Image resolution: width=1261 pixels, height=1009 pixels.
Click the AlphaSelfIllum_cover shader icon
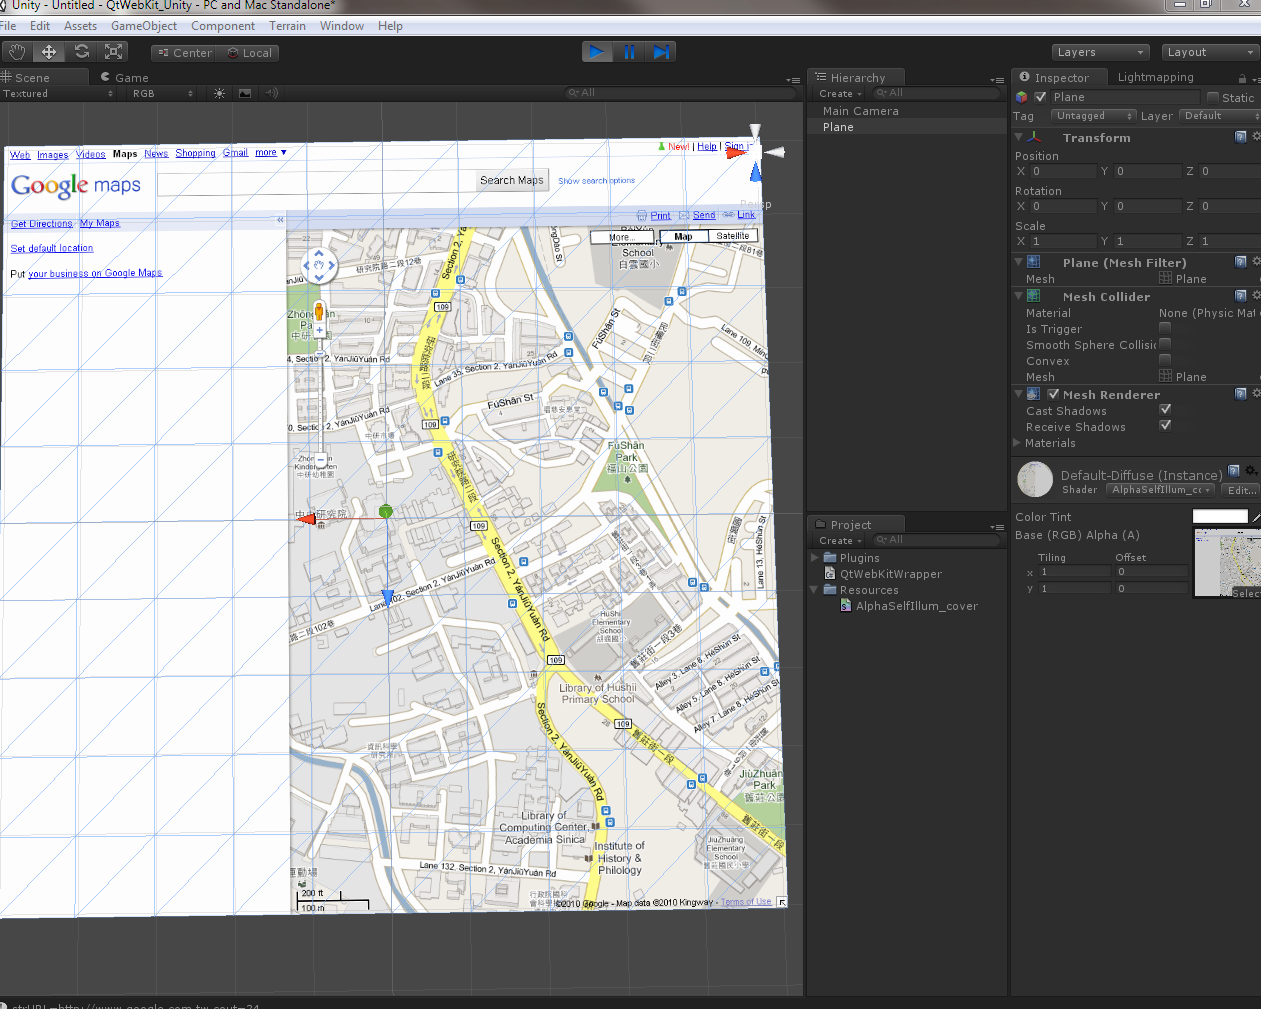pyautogui.click(x=846, y=606)
